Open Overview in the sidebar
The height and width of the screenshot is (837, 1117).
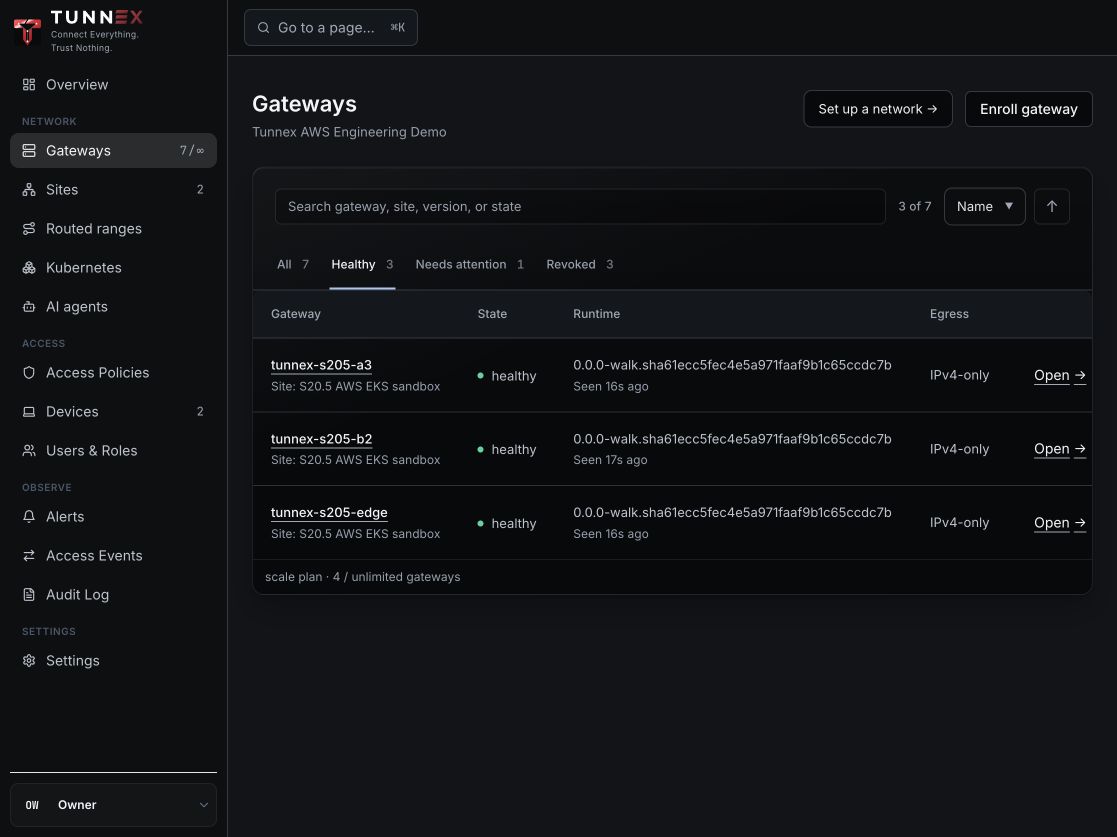coord(113,85)
